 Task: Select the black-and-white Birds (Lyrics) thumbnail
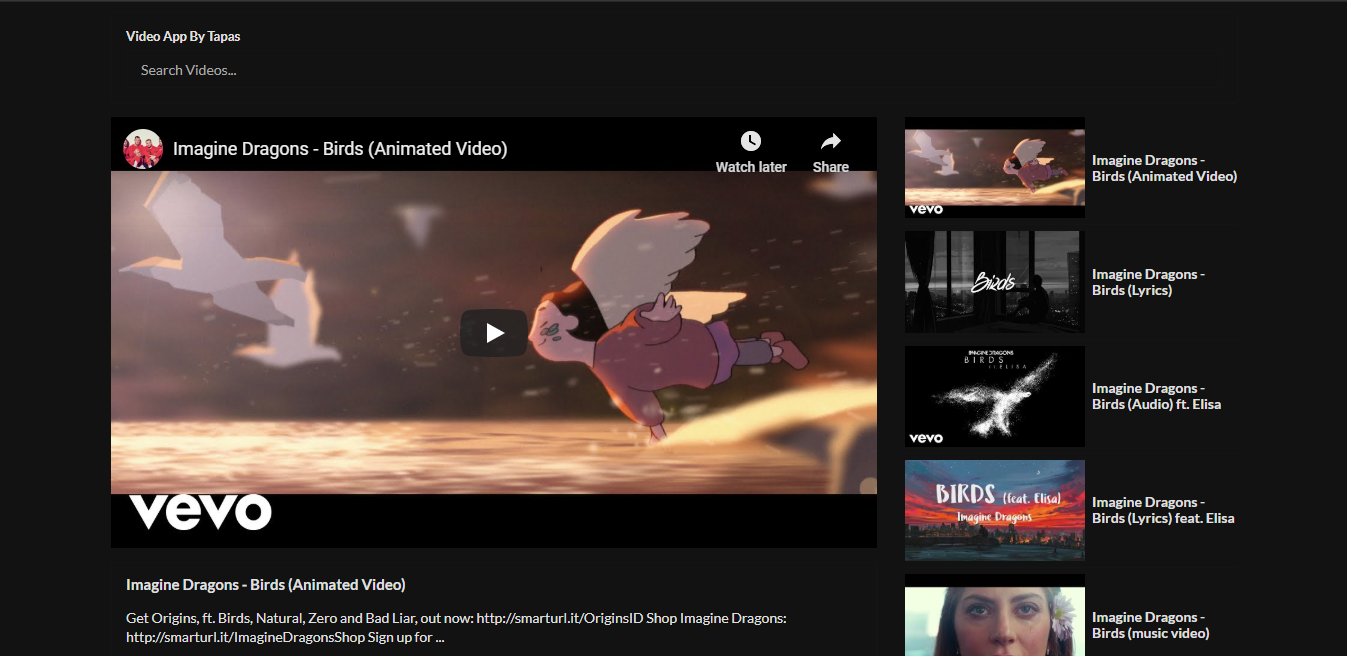click(994, 282)
